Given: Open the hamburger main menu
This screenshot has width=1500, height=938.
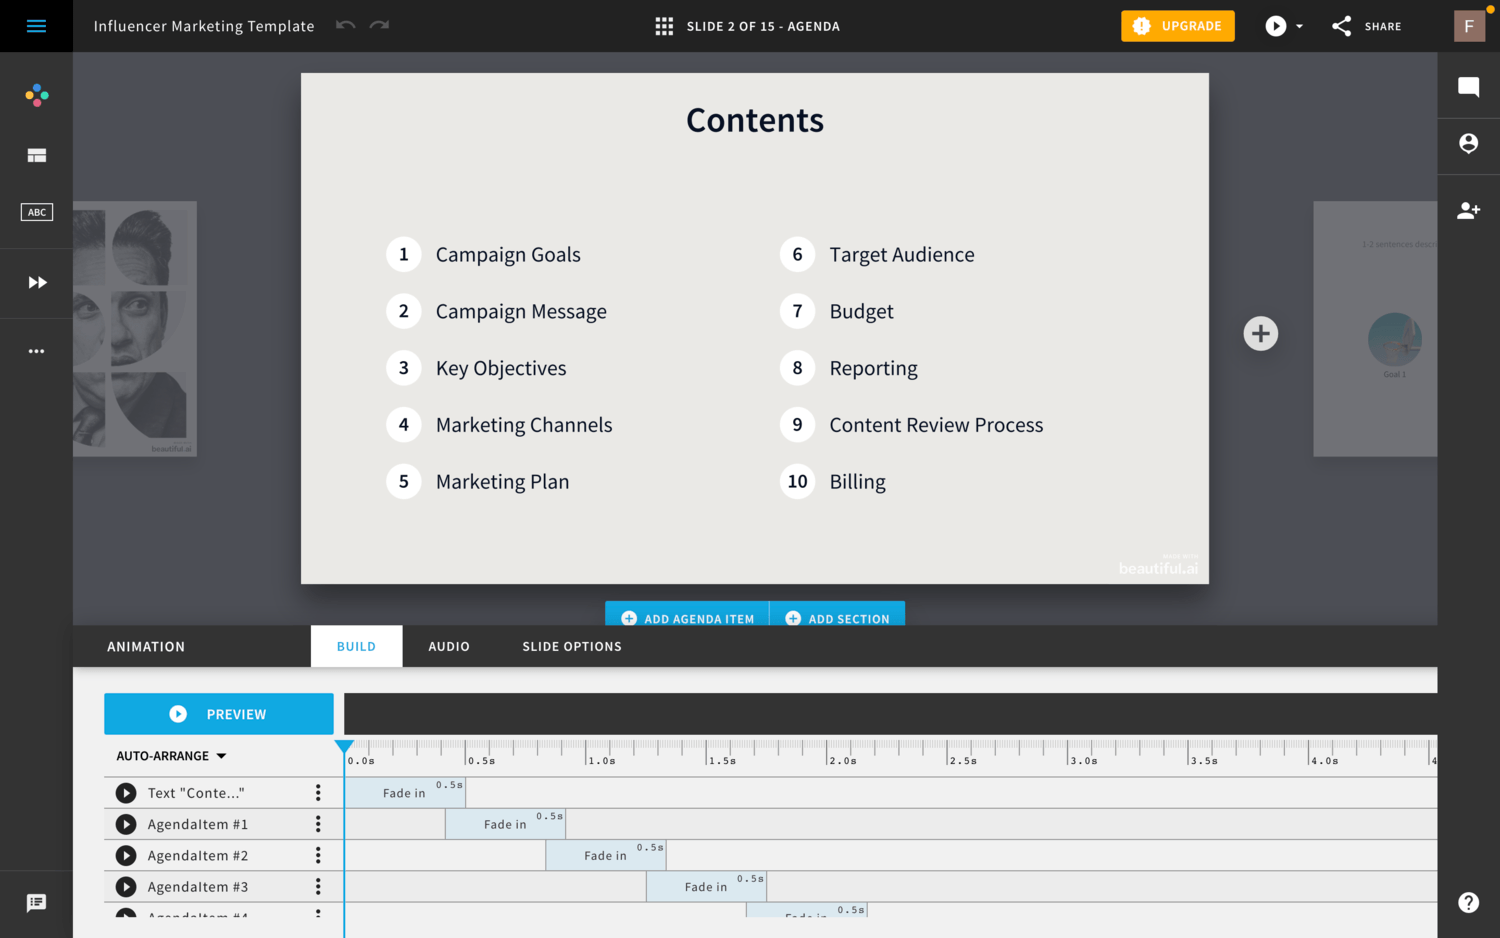Looking at the screenshot, I should 36,26.
